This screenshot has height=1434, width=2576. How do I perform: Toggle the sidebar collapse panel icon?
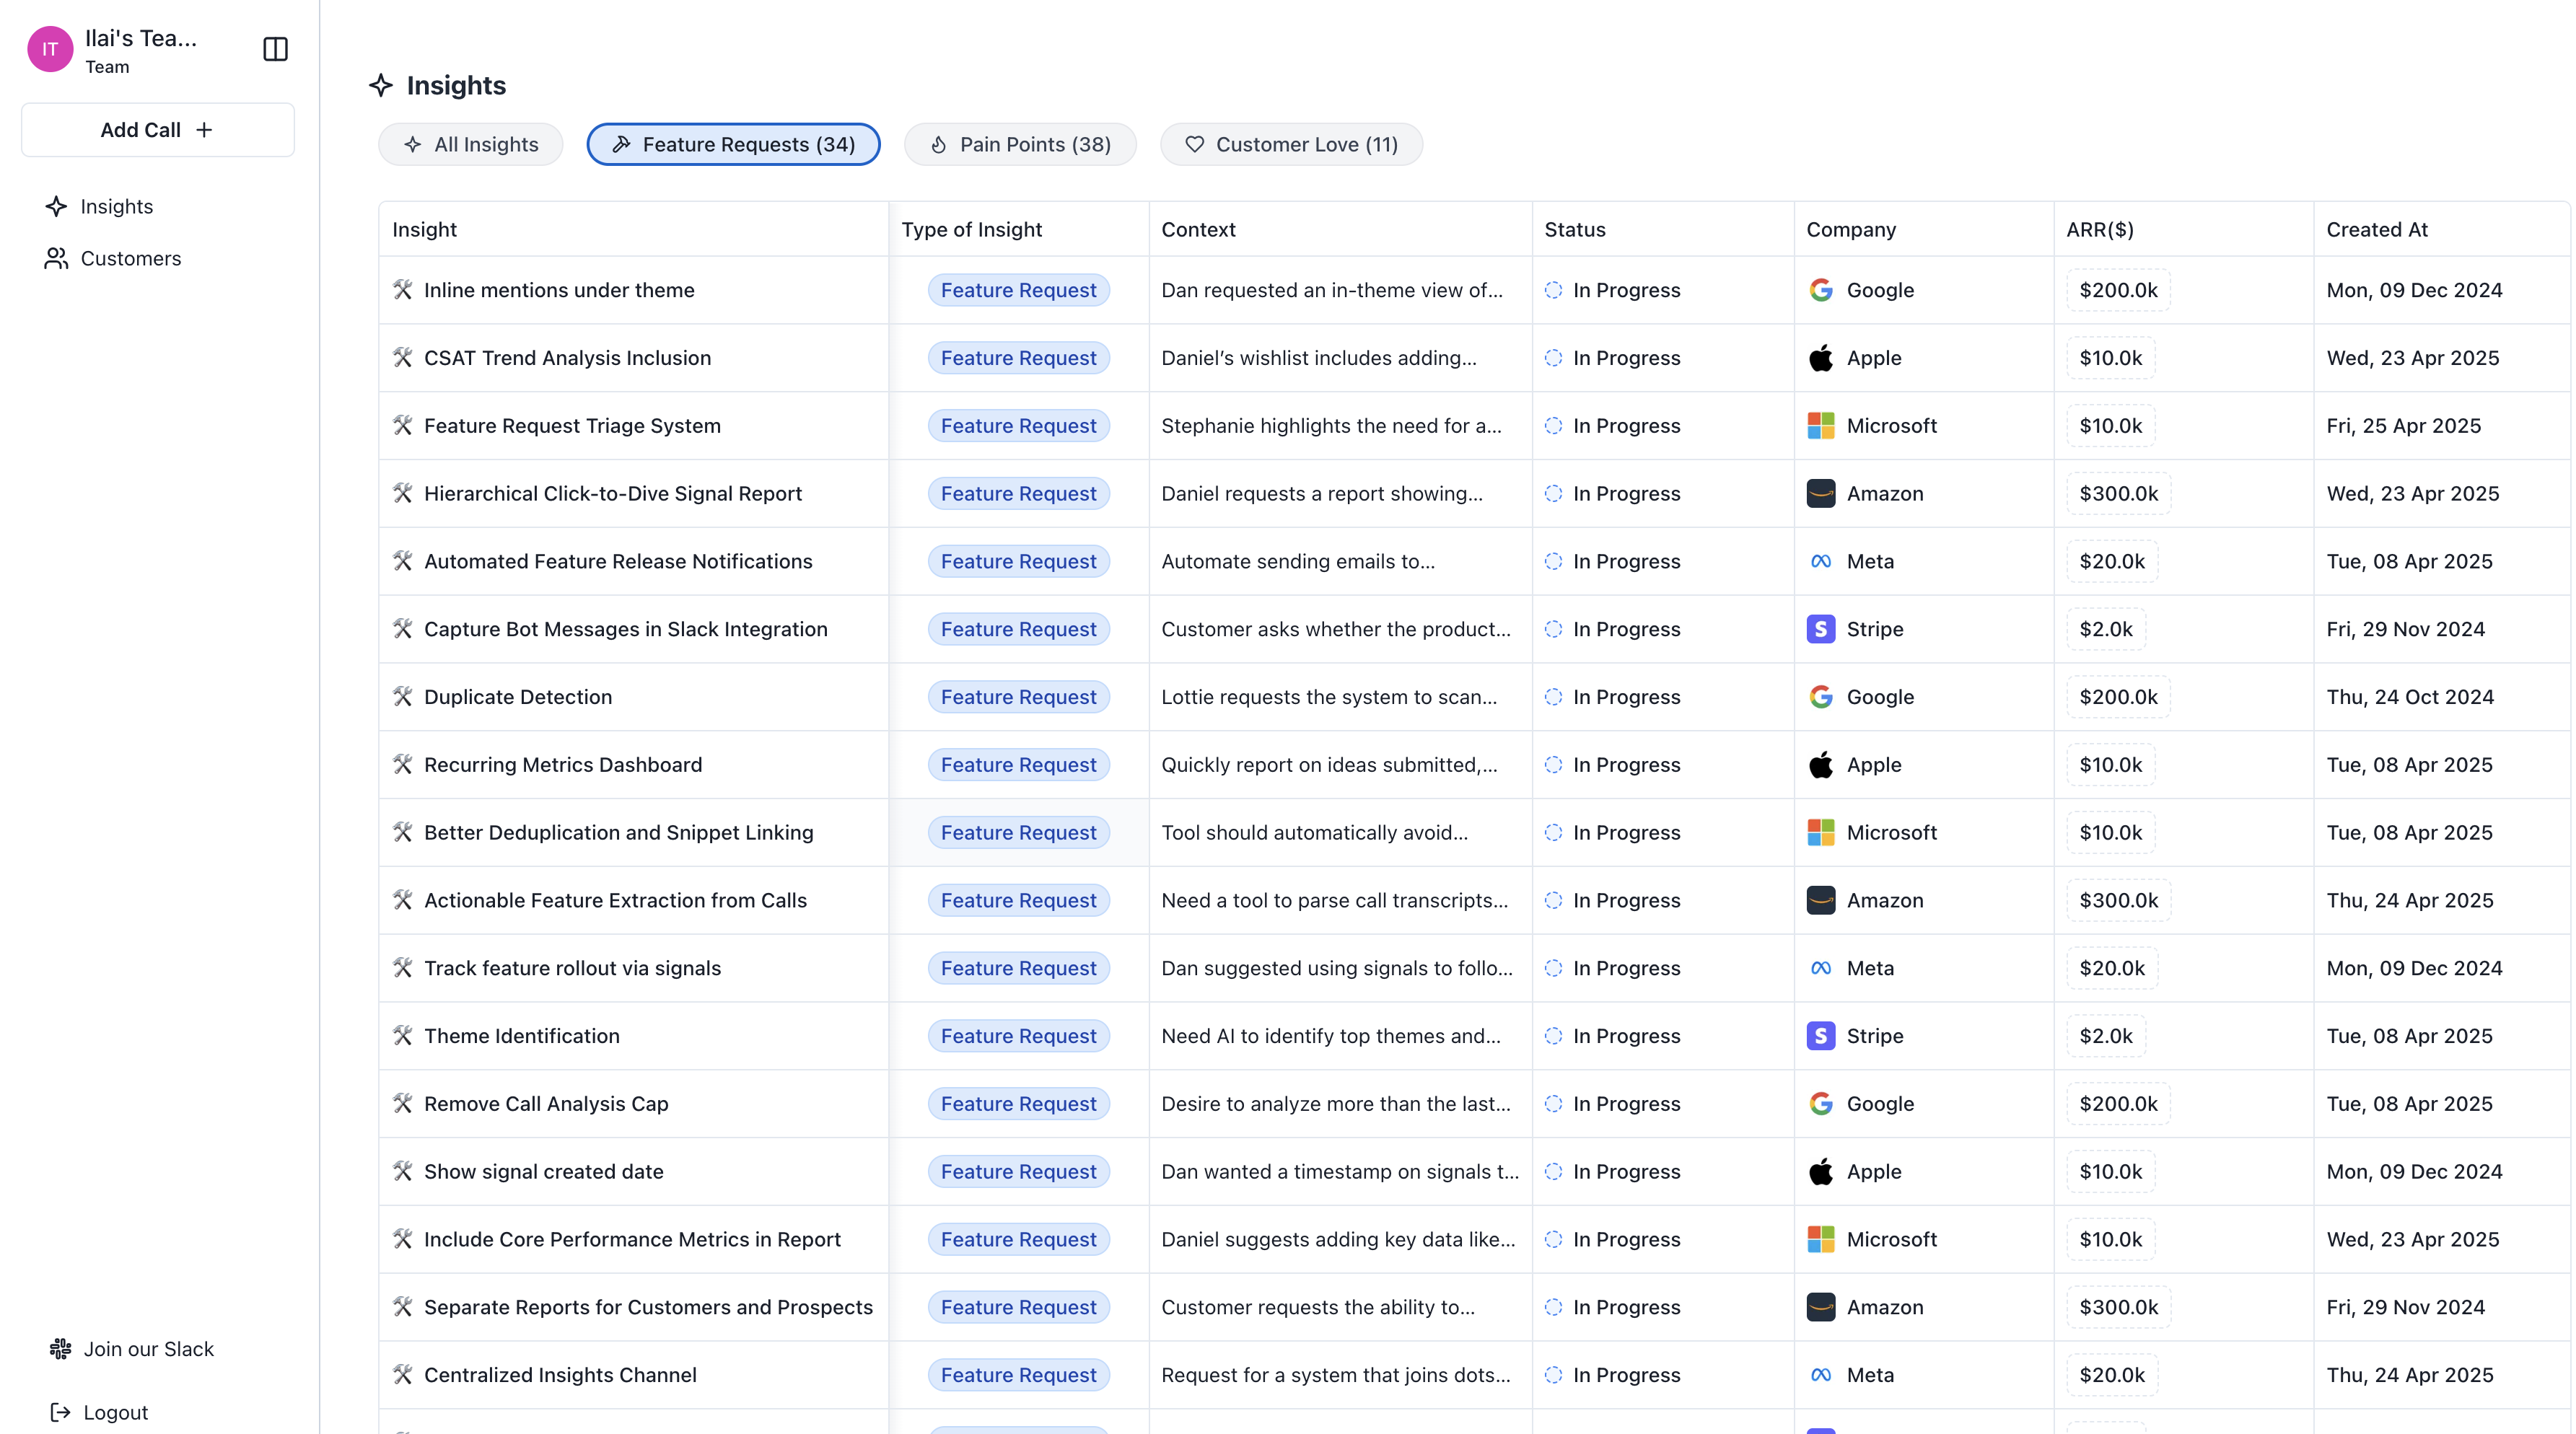click(275, 49)
